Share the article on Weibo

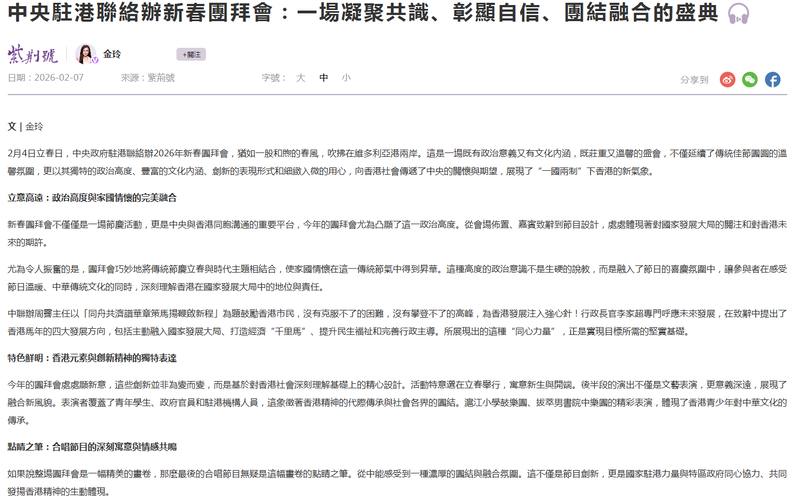tap(727, 79)
